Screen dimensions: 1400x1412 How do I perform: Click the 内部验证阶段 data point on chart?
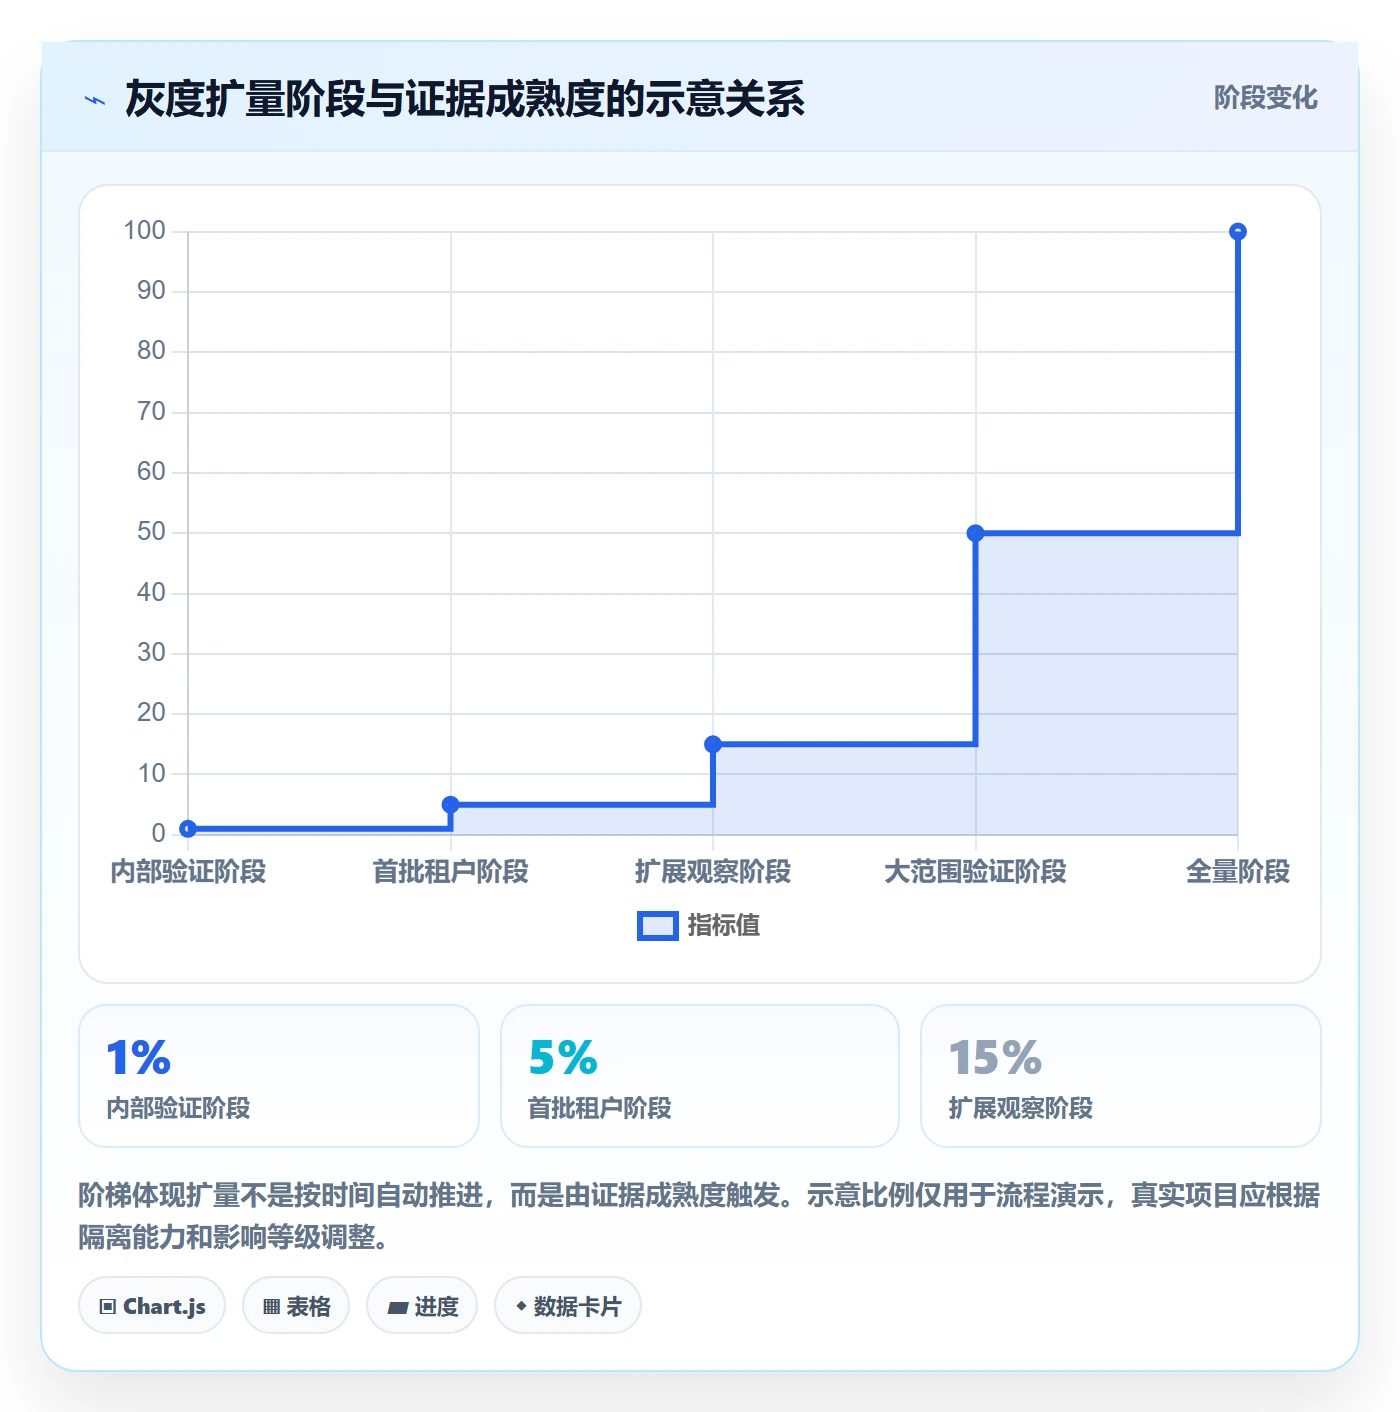coord(188,828)
